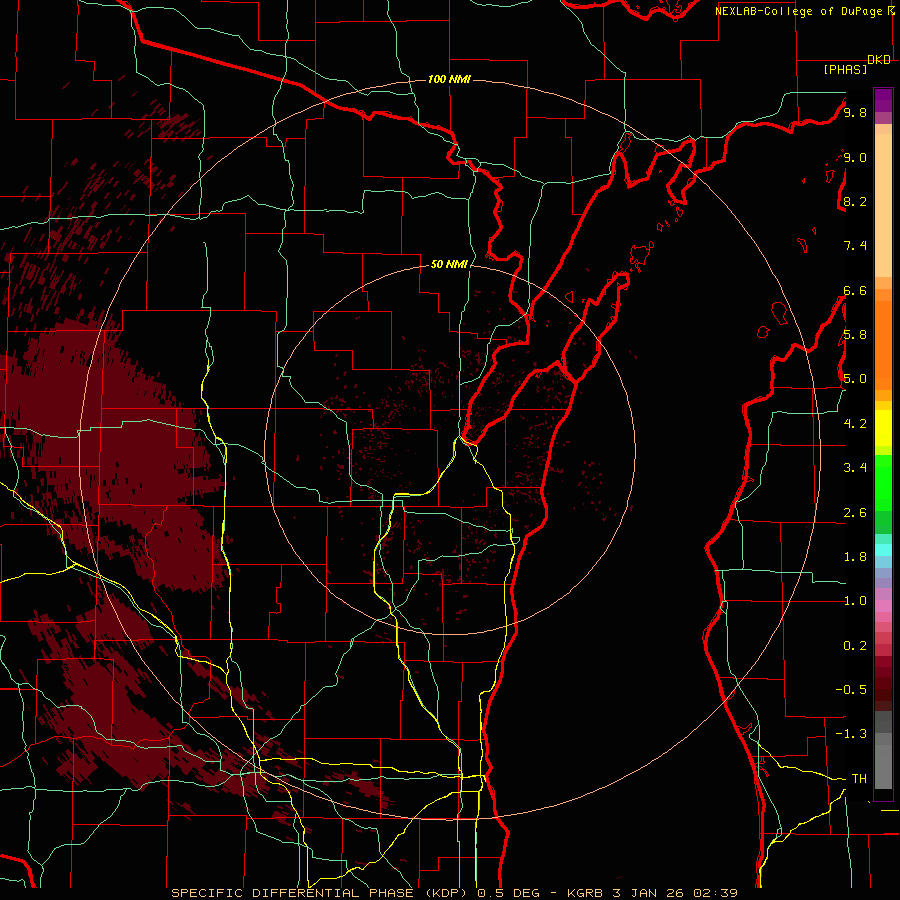Pick the cyan color bar segment

[883, 550]
